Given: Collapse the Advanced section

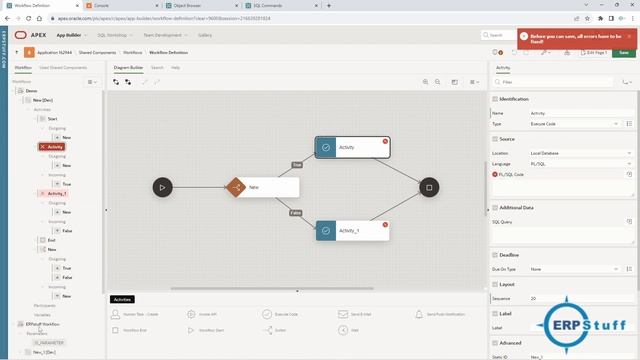Looking at the screenshot, I should point(495,343).
